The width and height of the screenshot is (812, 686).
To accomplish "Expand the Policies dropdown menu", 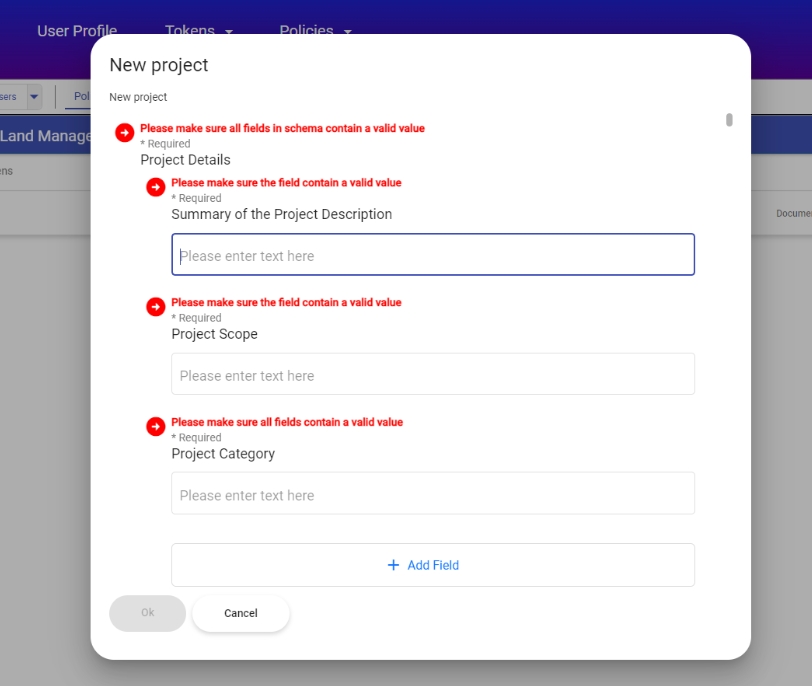I will pos(315,31).
